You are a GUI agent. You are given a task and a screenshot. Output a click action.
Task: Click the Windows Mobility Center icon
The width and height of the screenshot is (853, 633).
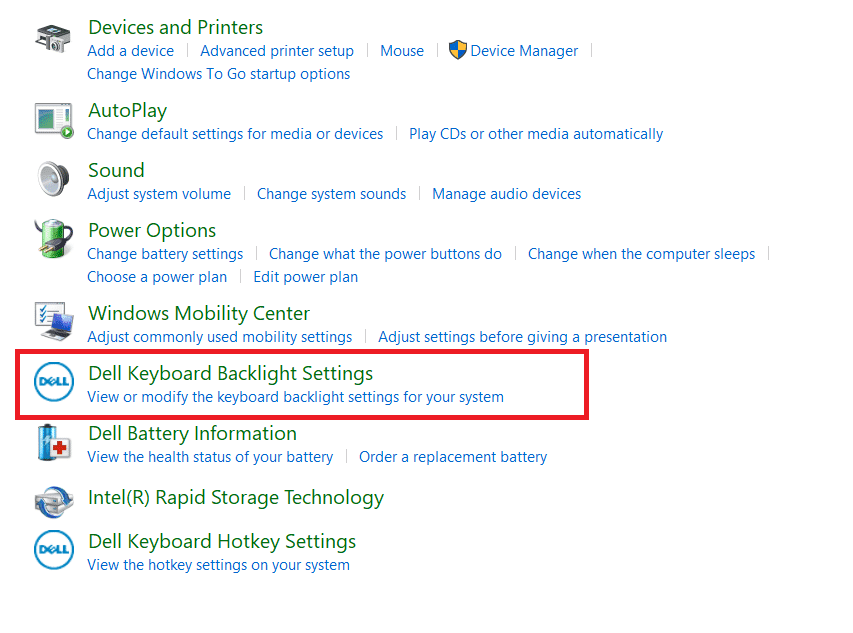(53, 322)
